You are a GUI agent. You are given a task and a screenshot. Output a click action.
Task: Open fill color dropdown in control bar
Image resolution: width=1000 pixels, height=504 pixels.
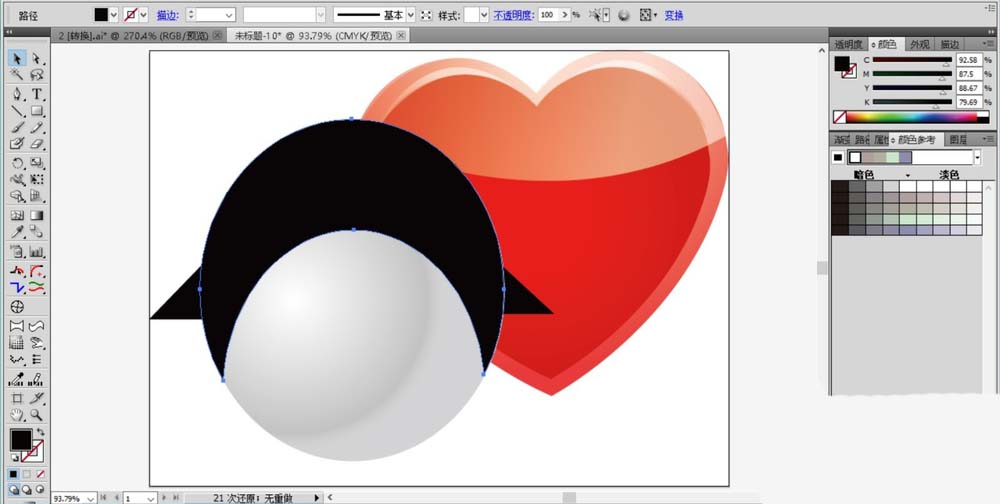[114, 15]
